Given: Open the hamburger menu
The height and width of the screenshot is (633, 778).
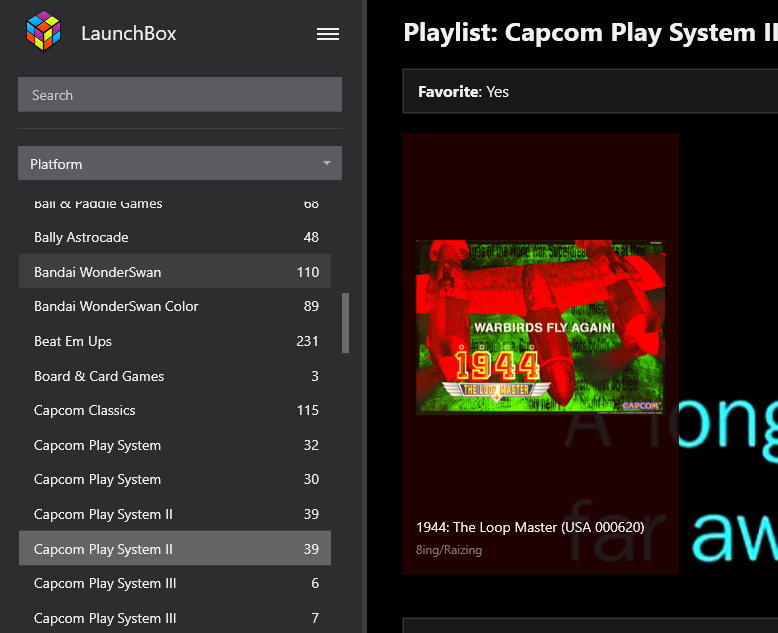Looking at the screenshot, I should [328, 34].
